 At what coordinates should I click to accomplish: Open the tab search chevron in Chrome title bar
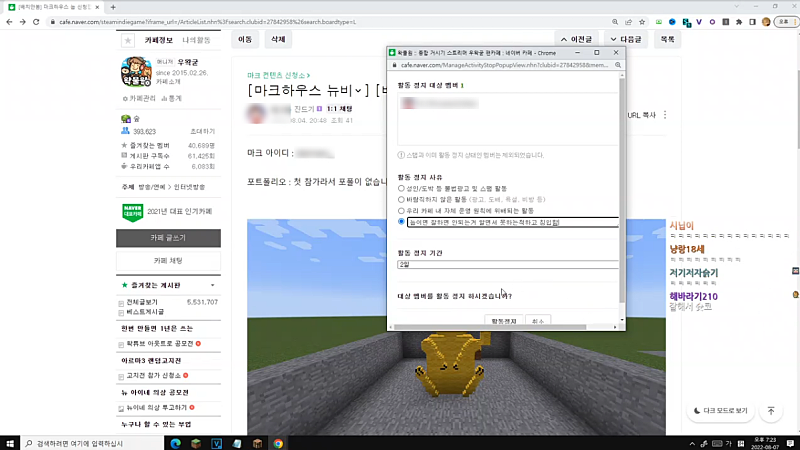[x=736, y=7]
